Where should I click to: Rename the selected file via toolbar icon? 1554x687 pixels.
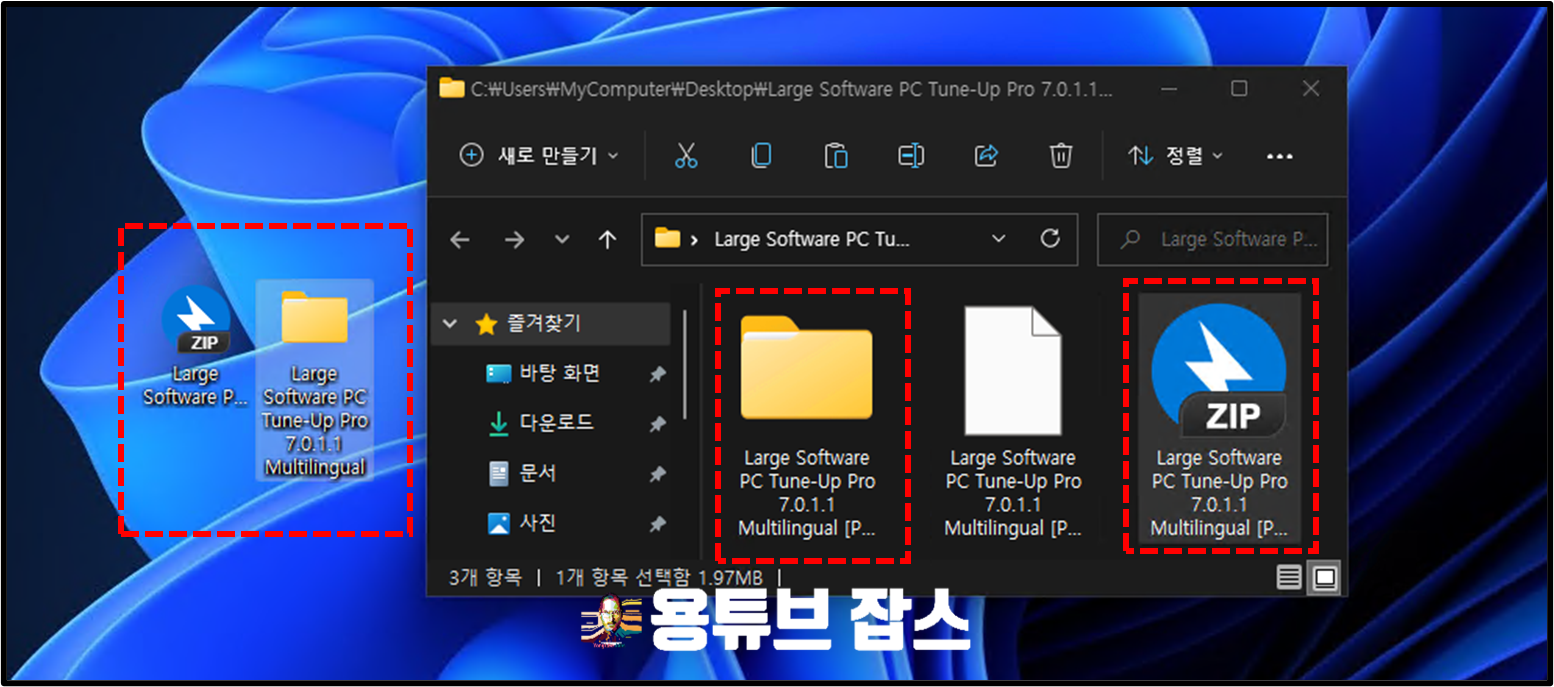(911, 156)
